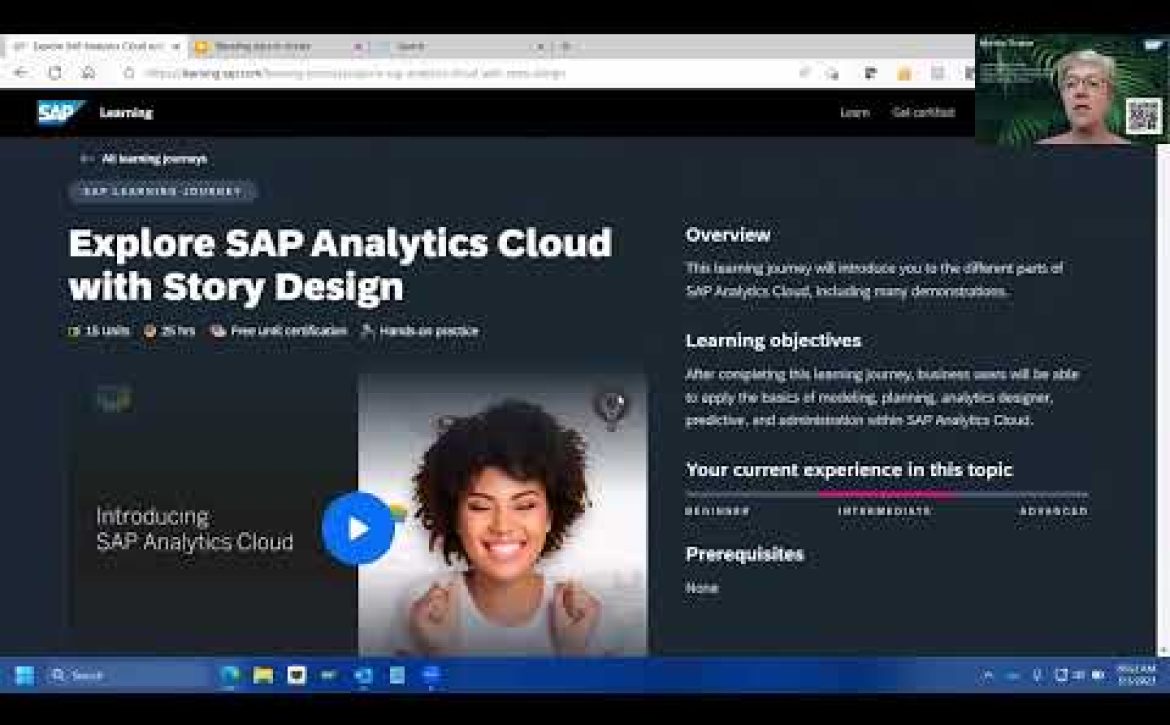Launch Microsoft Edge from taskbar
Screen dimensions: 1170x725
coord(230,675)
